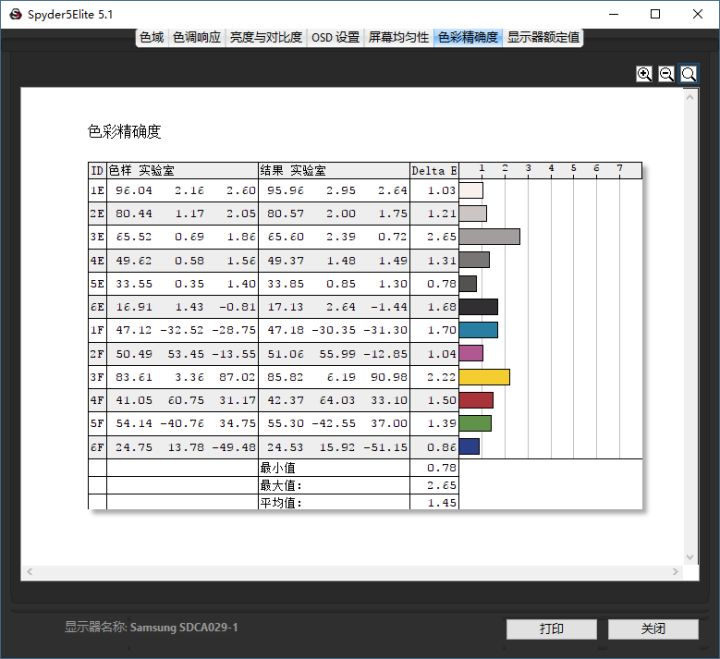Click the 打印 button
The image size is (720, 659).
tap(551, 629)
